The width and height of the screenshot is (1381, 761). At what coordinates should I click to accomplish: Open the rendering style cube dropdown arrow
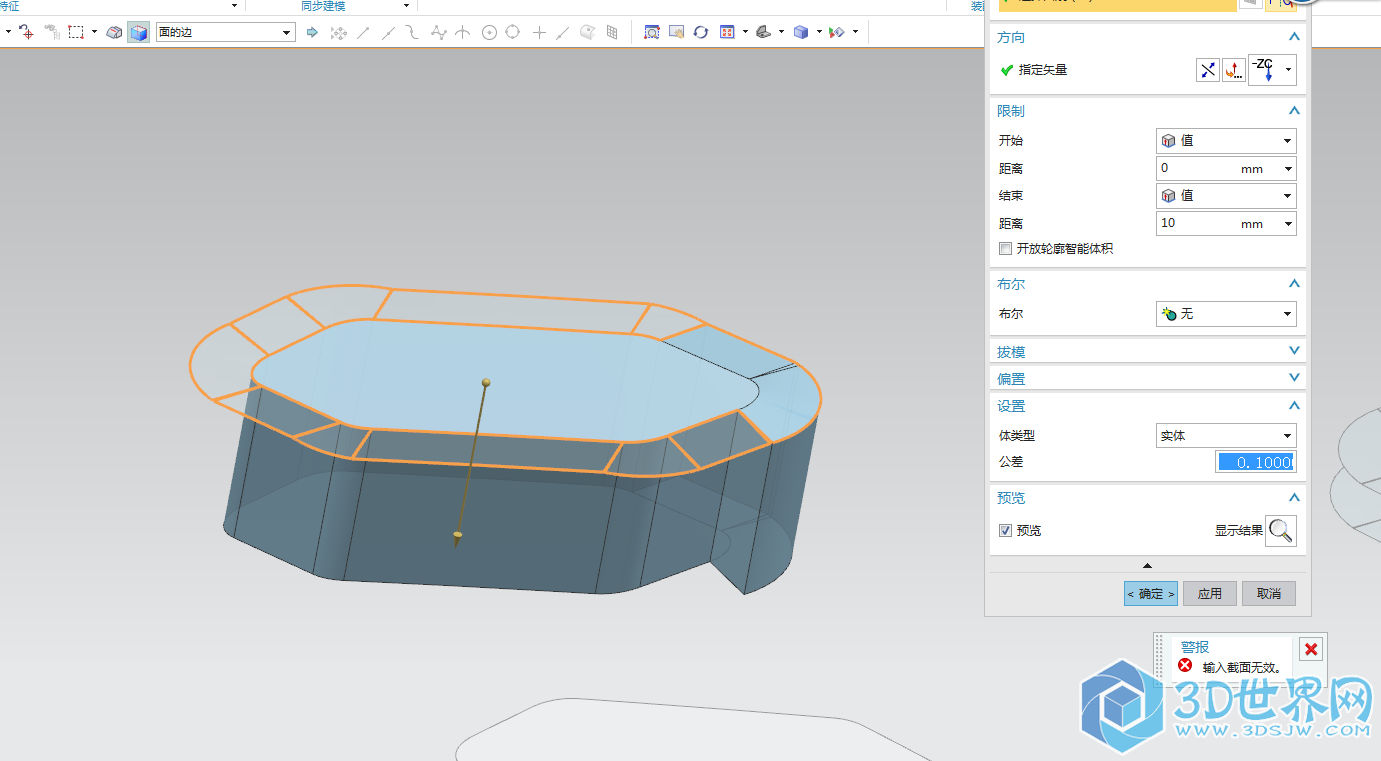[819, 32]
